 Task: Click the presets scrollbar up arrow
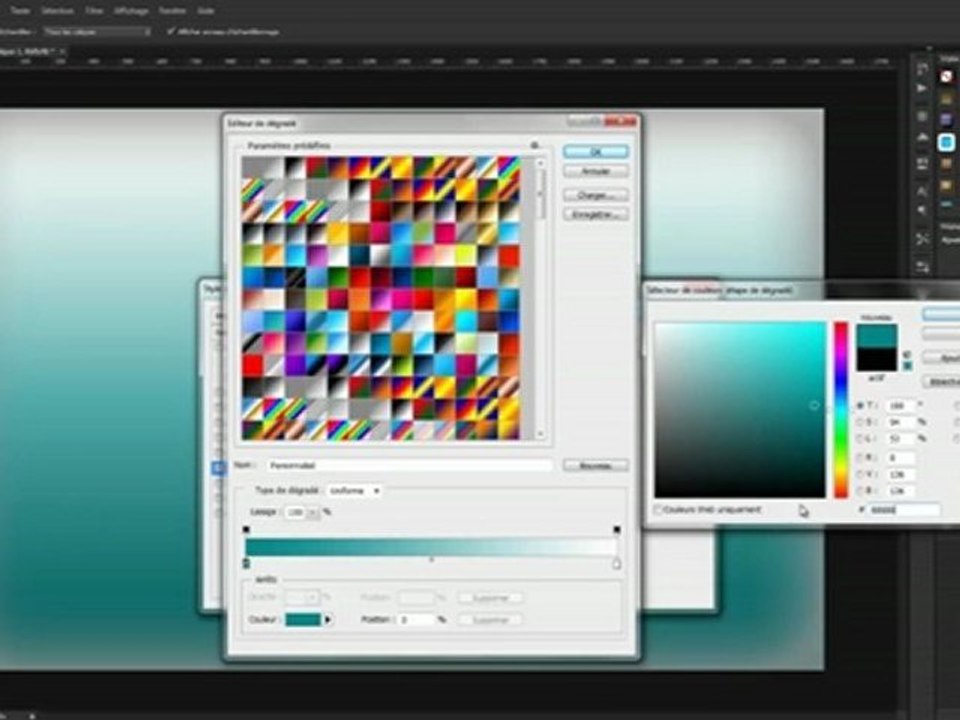[540, 163]
